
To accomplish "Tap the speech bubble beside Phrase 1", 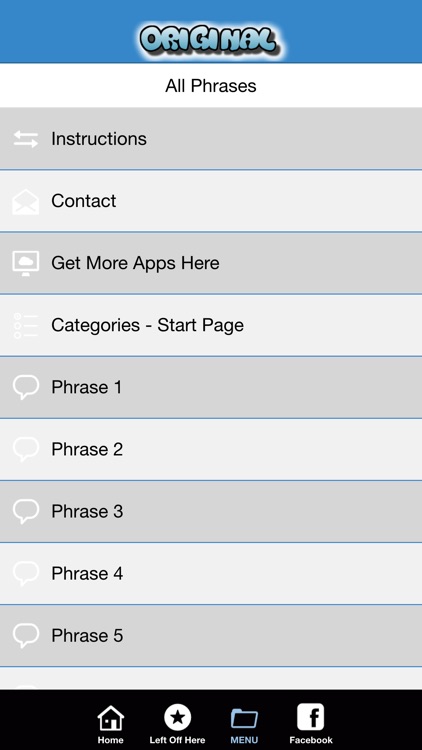I will pos(25,387).
